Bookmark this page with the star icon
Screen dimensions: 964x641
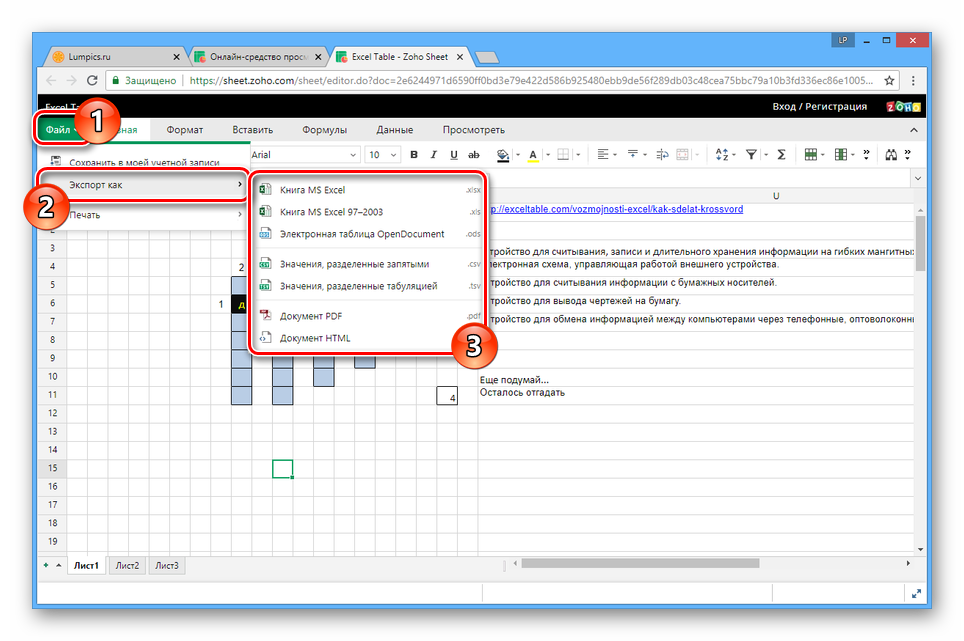(889, 81)
